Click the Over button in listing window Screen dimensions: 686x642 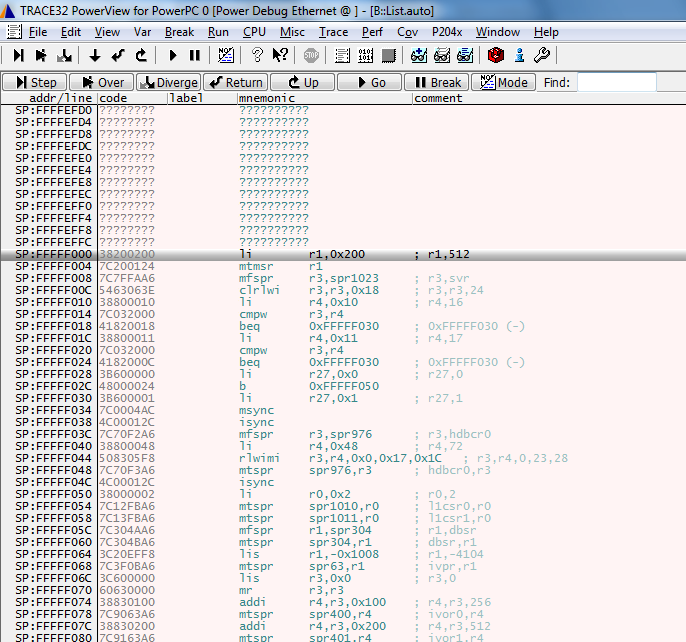click(102, 82)
